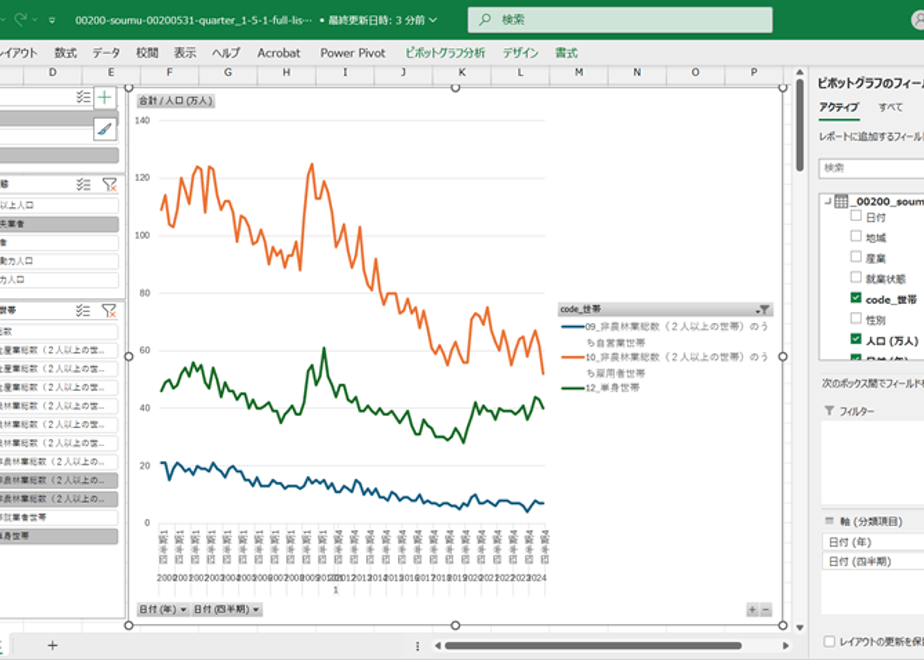
Task: Open the Power Pivot ribbon tab
Action: 352,53
